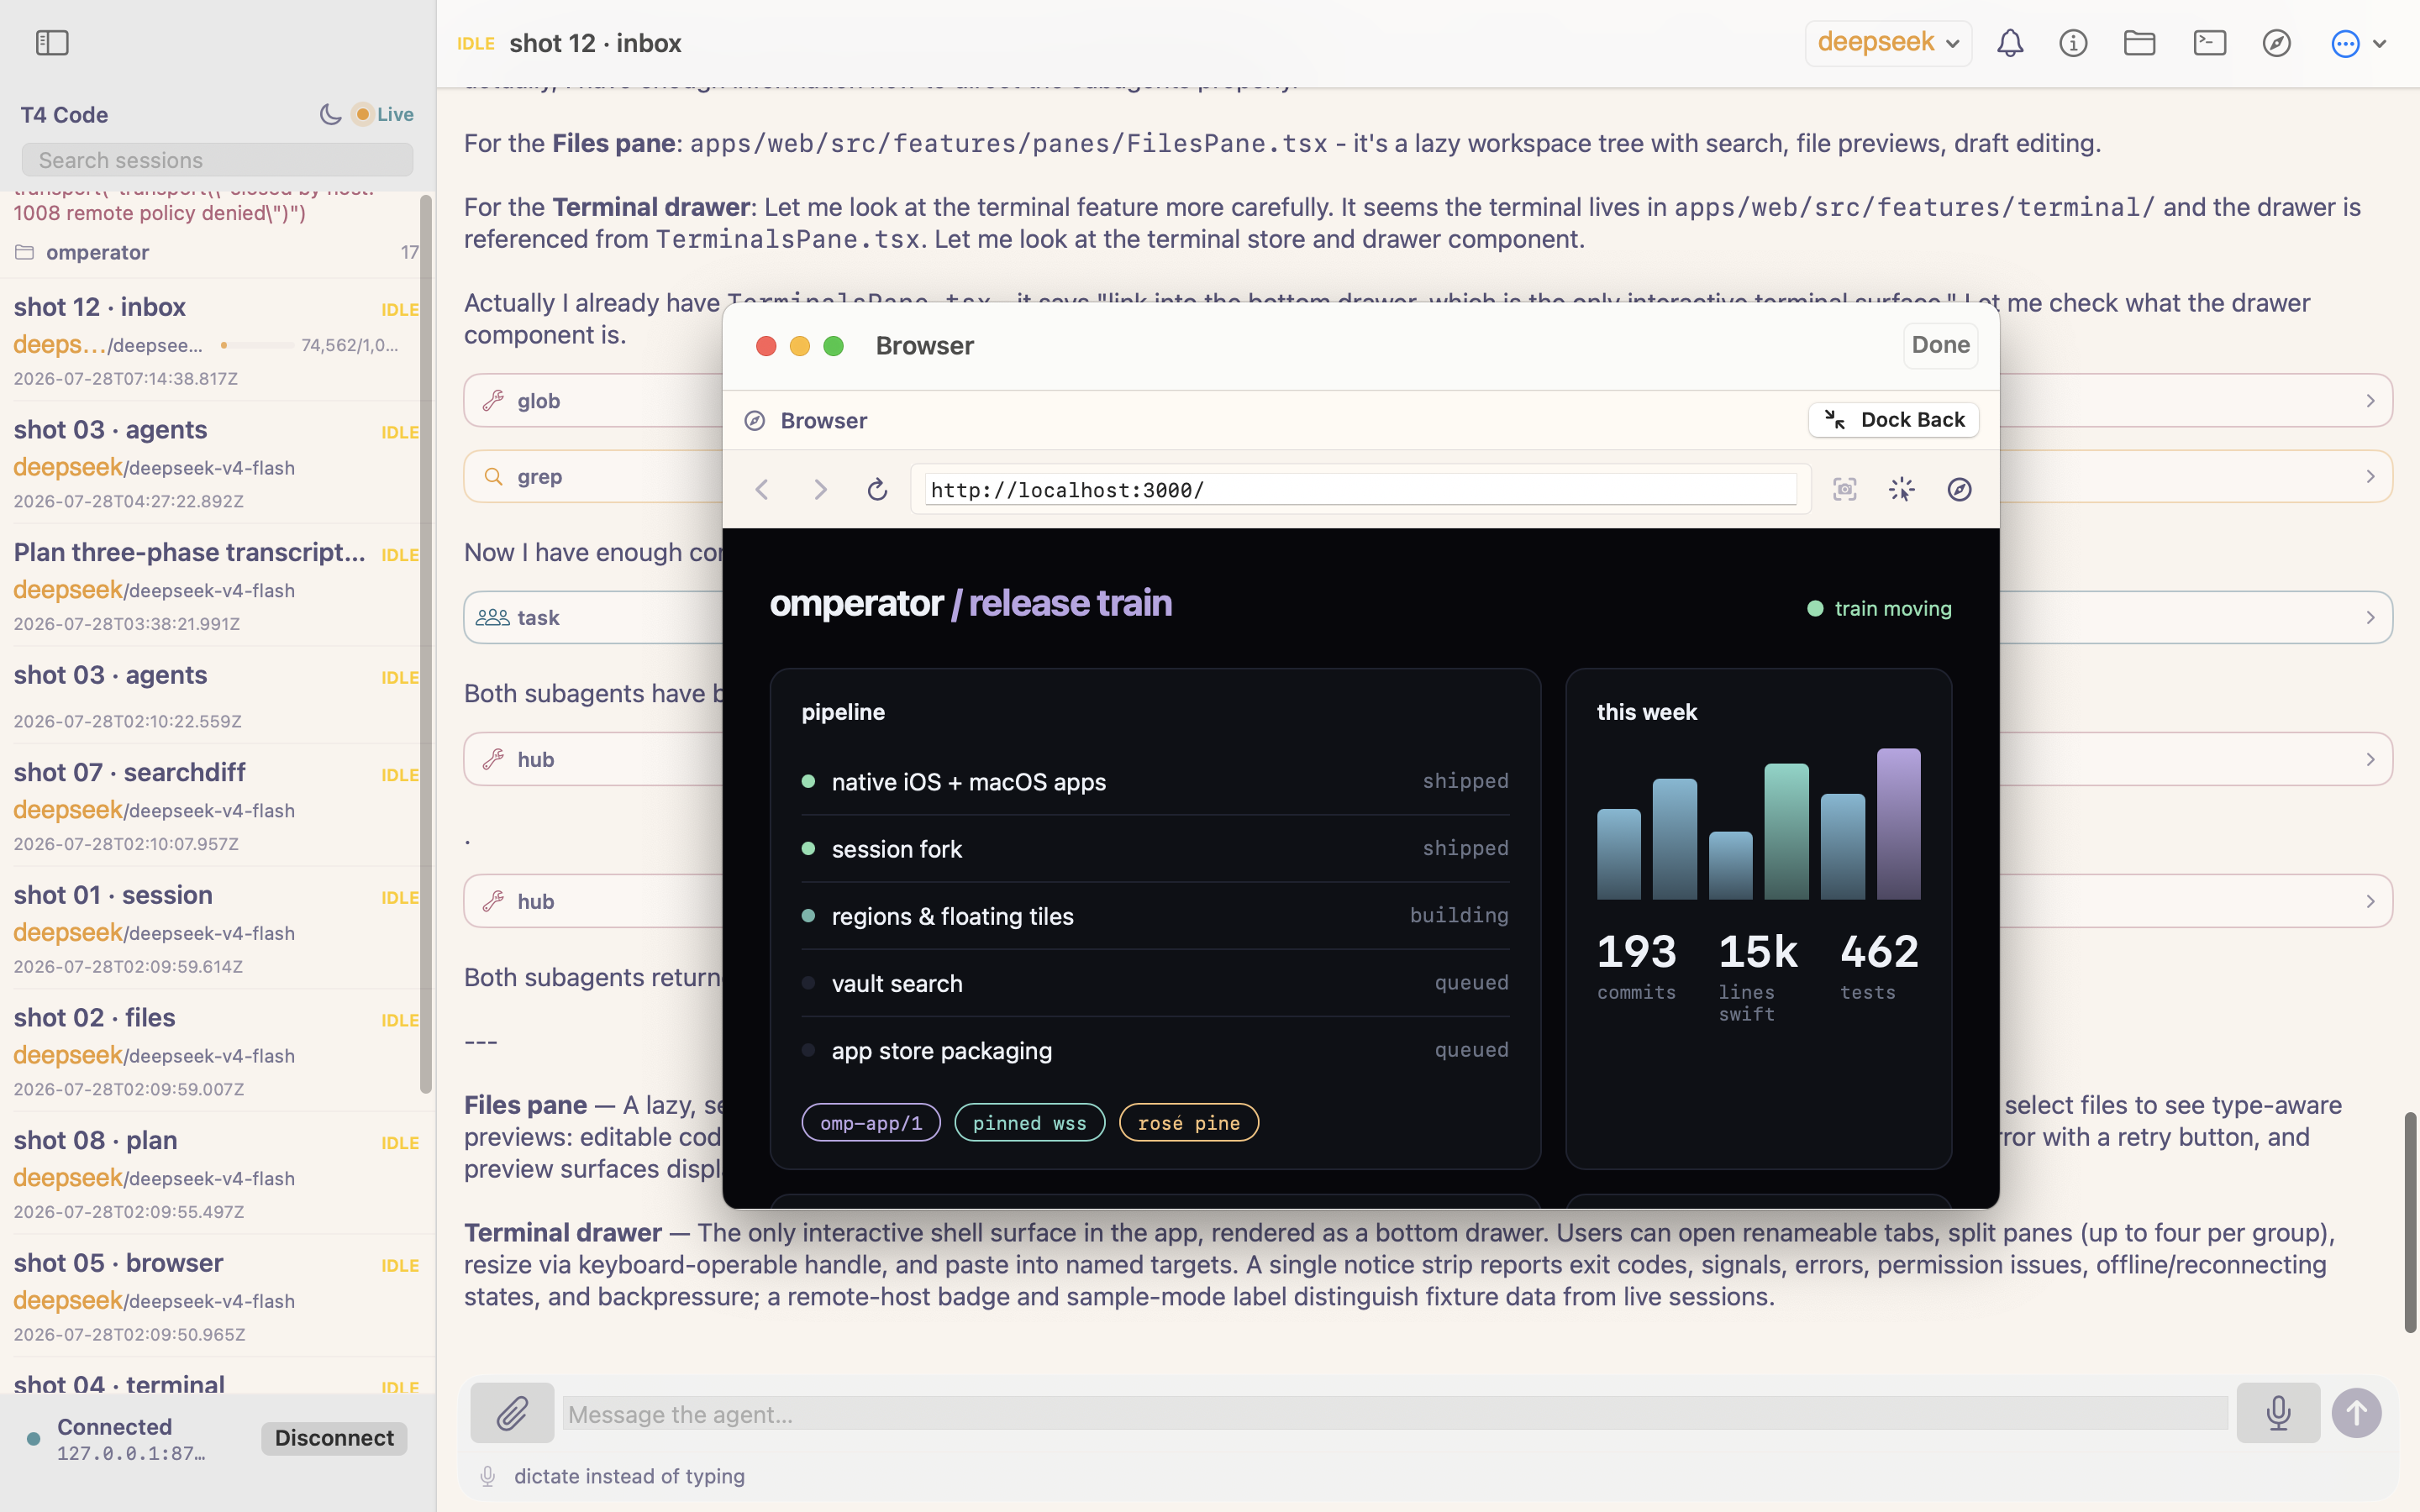Click the 462 tests stat

pos(1879,965)
